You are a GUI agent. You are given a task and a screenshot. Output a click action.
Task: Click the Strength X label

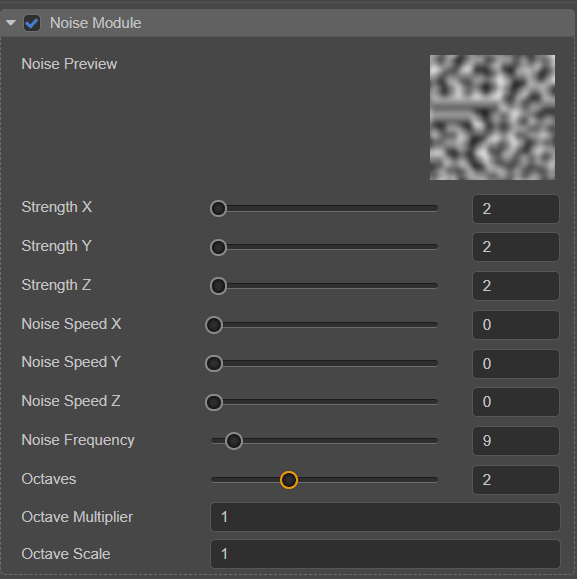(x=57, y=207)
